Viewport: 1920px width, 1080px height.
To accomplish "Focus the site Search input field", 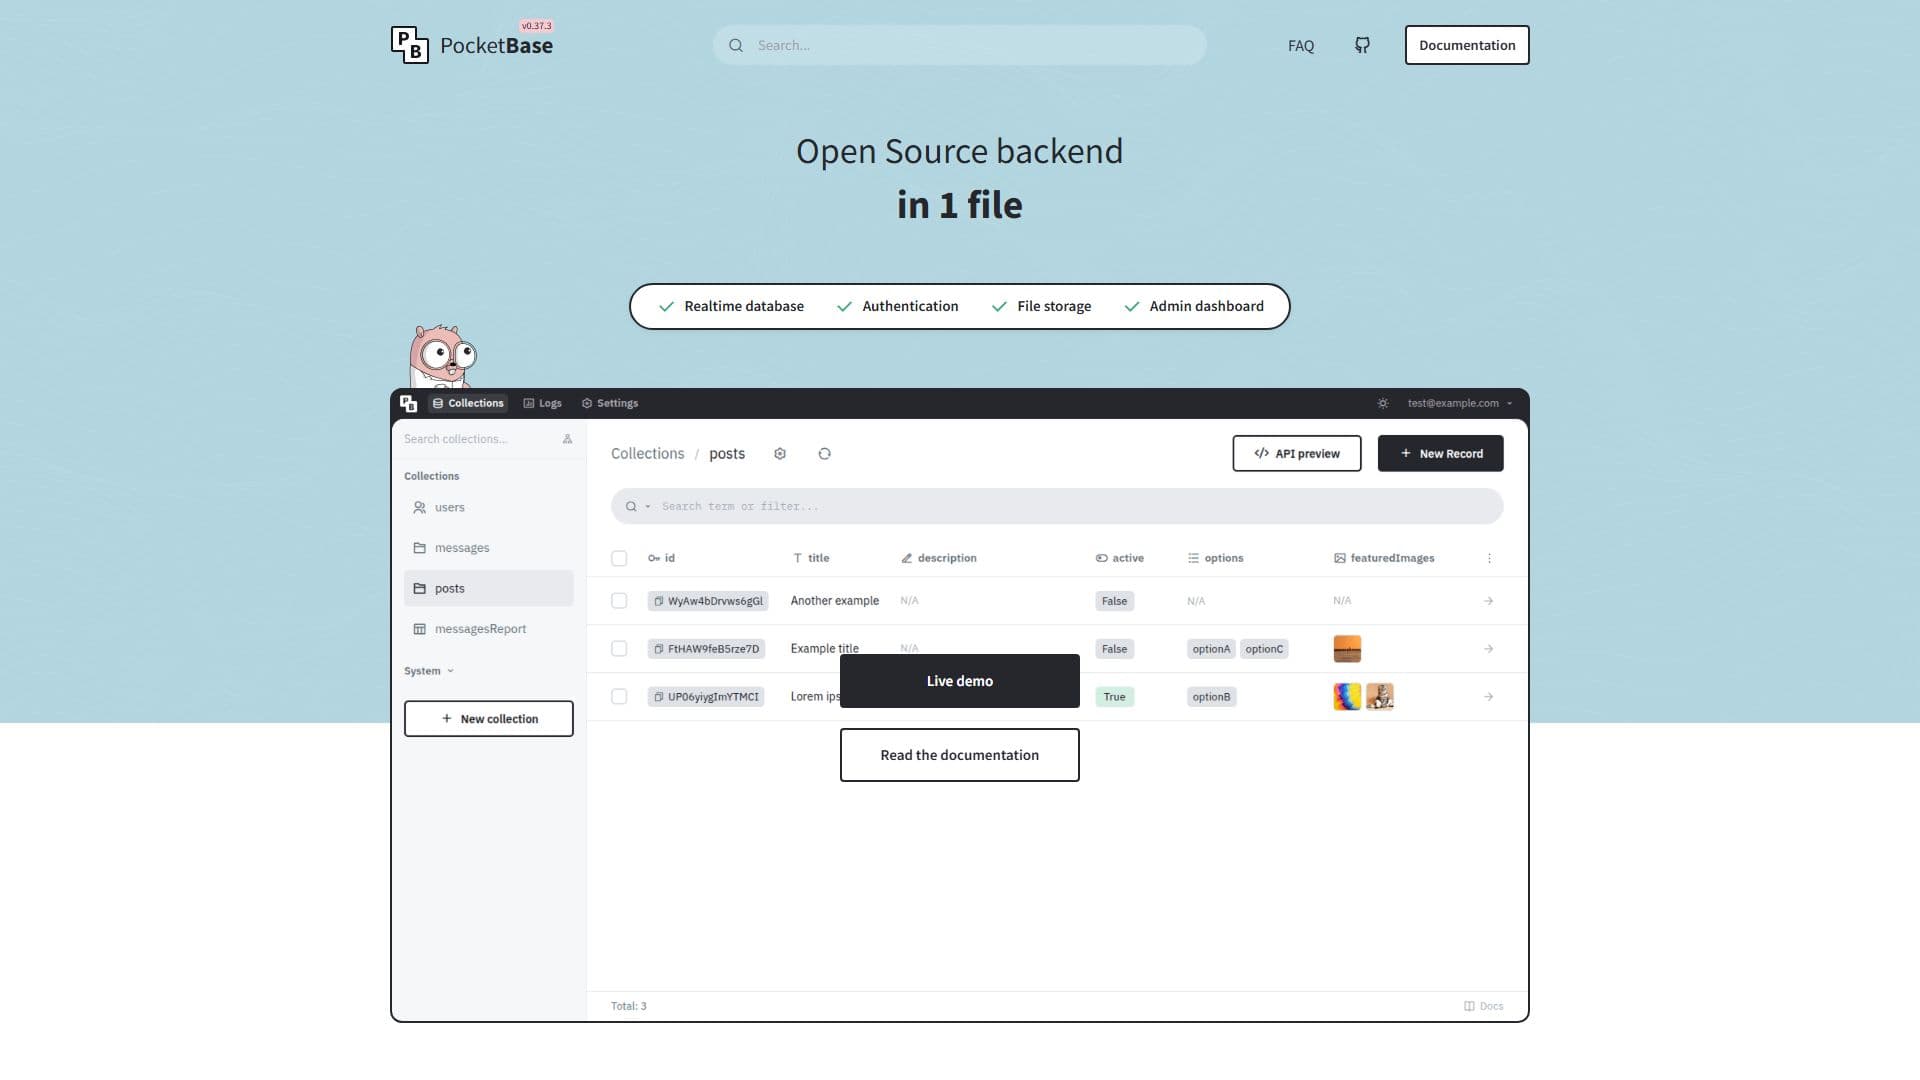I will [960, 45].
